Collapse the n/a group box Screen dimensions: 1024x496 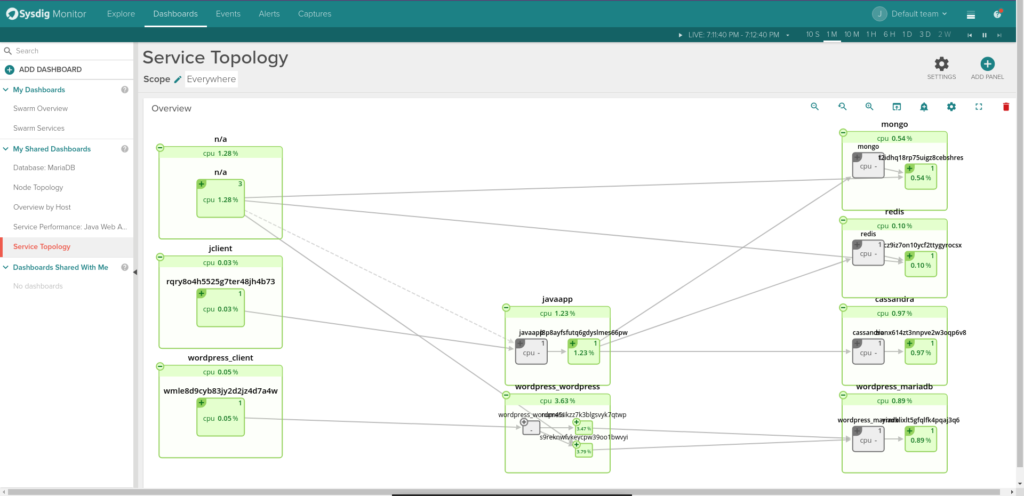click(160, 148)
